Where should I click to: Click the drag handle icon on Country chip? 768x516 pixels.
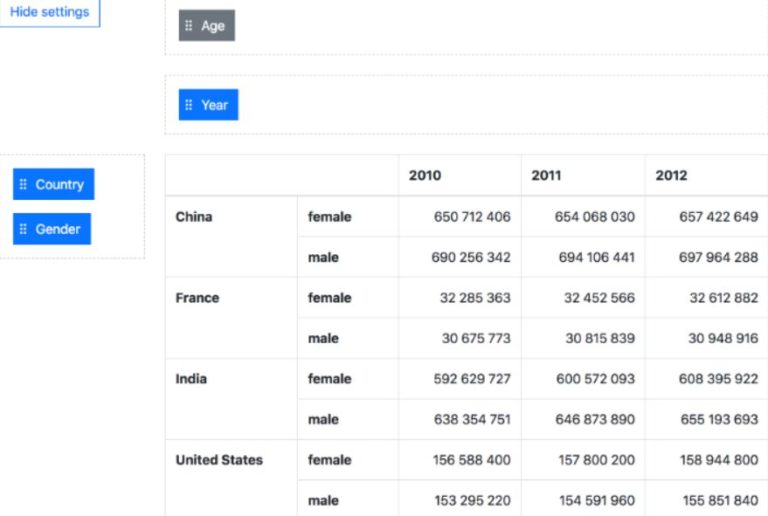point(23,184)
